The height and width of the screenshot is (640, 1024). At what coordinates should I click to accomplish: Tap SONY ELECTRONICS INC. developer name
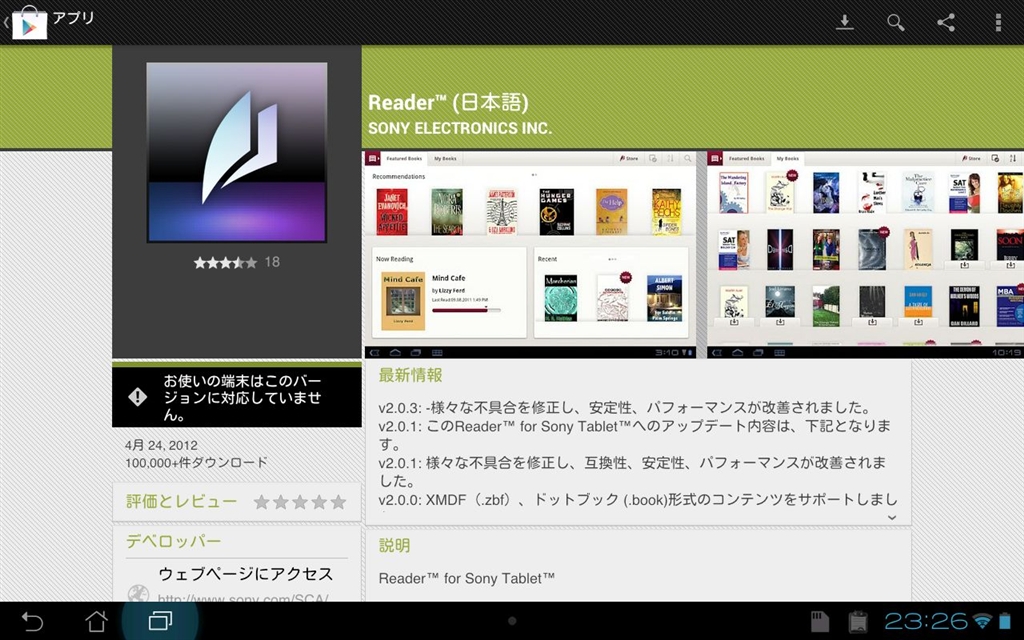460,128
